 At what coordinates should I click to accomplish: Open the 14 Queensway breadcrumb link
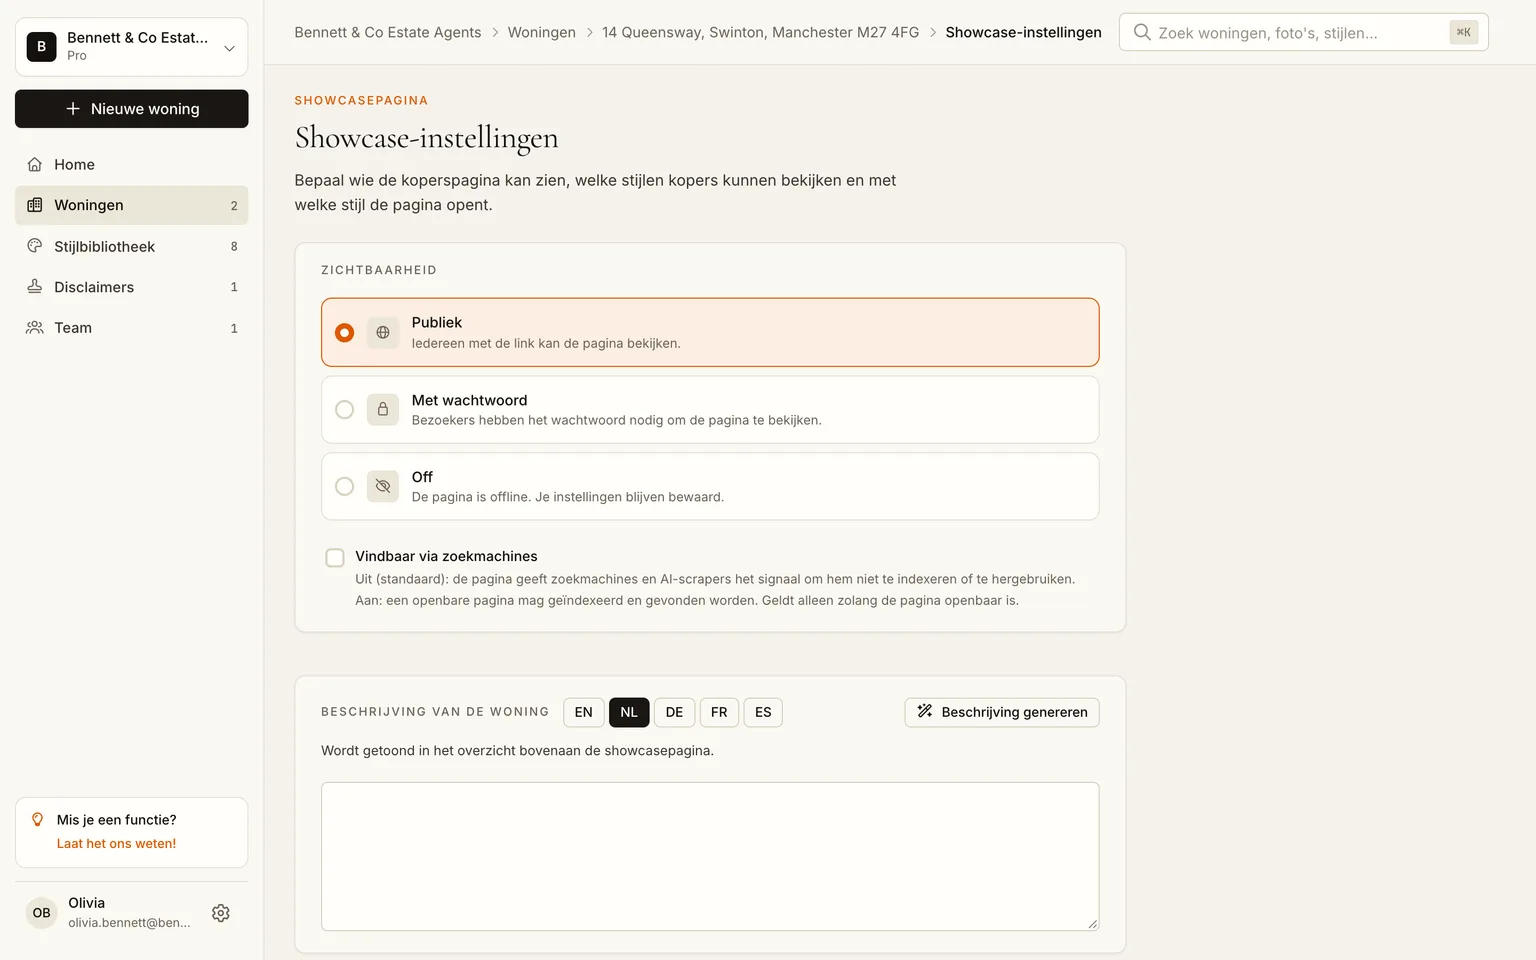[x=761, y=32]
